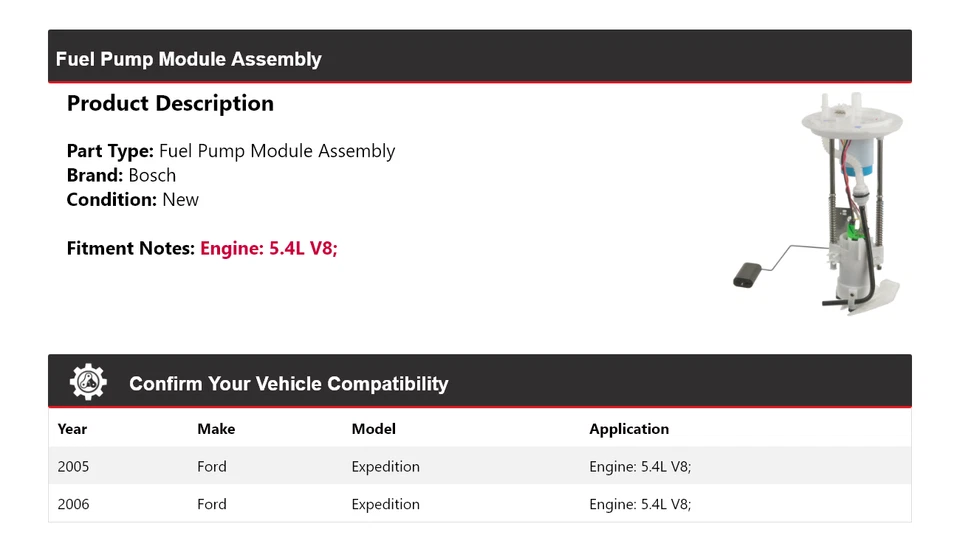Screen dimensions: 960x552
Task: Select the 2005 year cell
Action: (x=73, y=467)
